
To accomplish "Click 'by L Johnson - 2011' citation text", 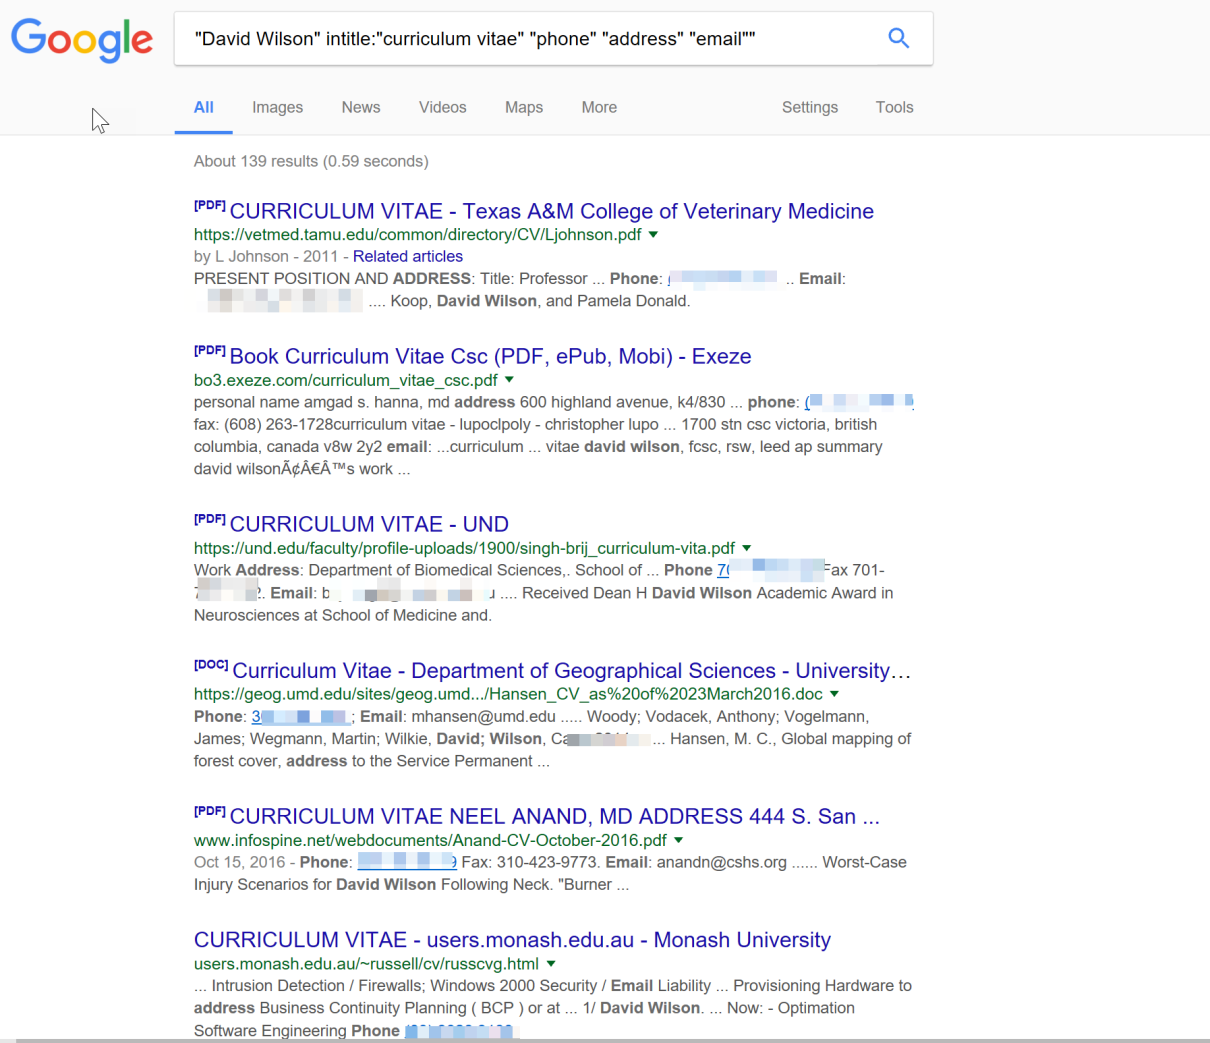I will click(x=266, y=256).
